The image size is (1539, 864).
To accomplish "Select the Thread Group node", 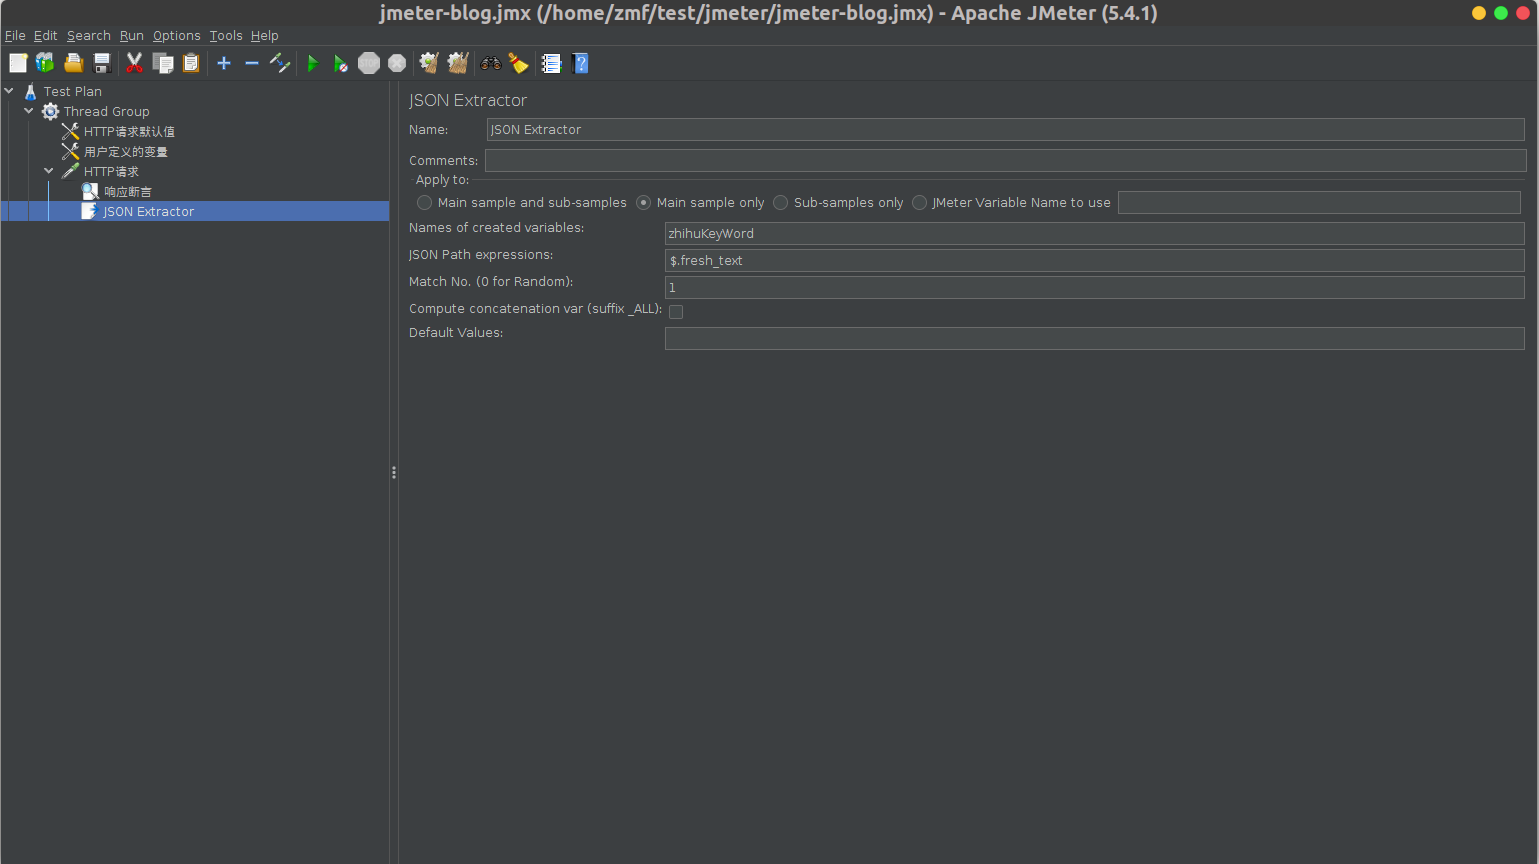I will pos(106,111).
